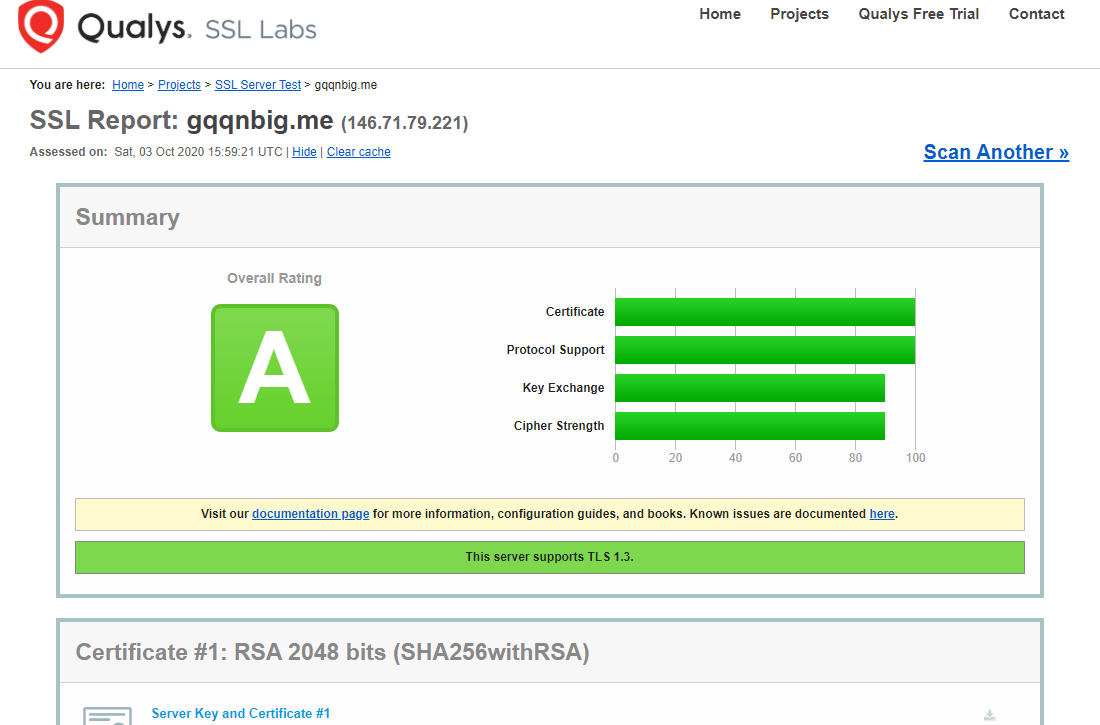
Task: Click the TLS 1.3 support banner
Action: (x=550, y=557)
